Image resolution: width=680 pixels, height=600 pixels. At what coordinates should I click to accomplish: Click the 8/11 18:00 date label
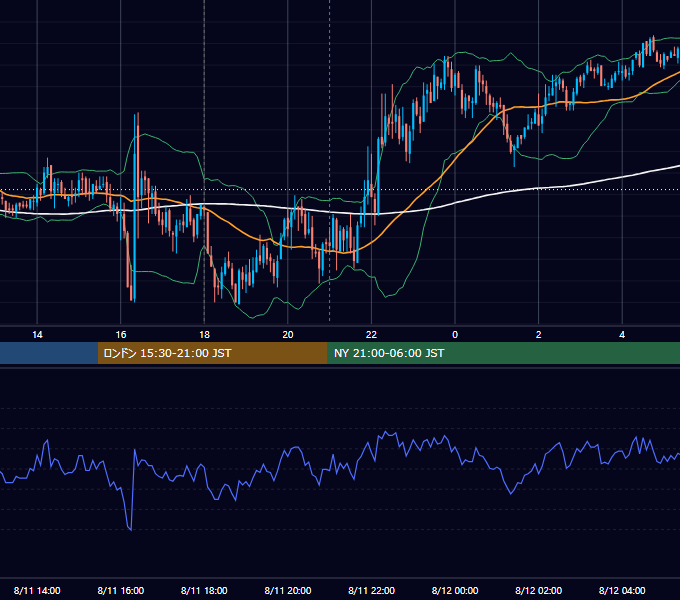[x=204, y=590]
